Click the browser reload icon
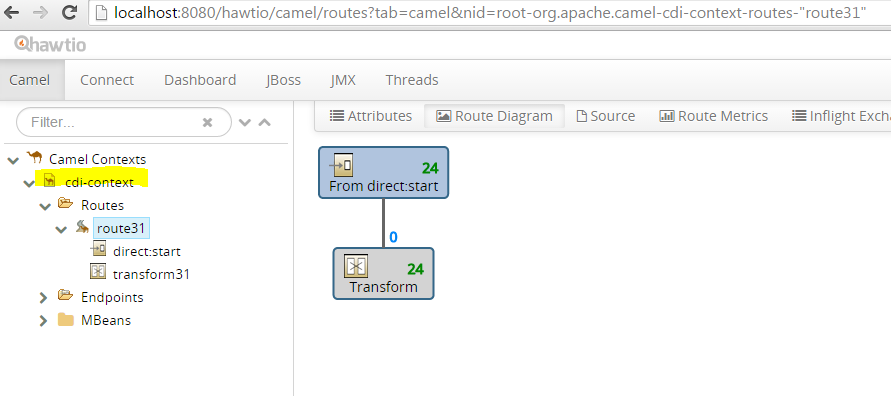The width and height of the screenshot is (891, 396). 69,12
